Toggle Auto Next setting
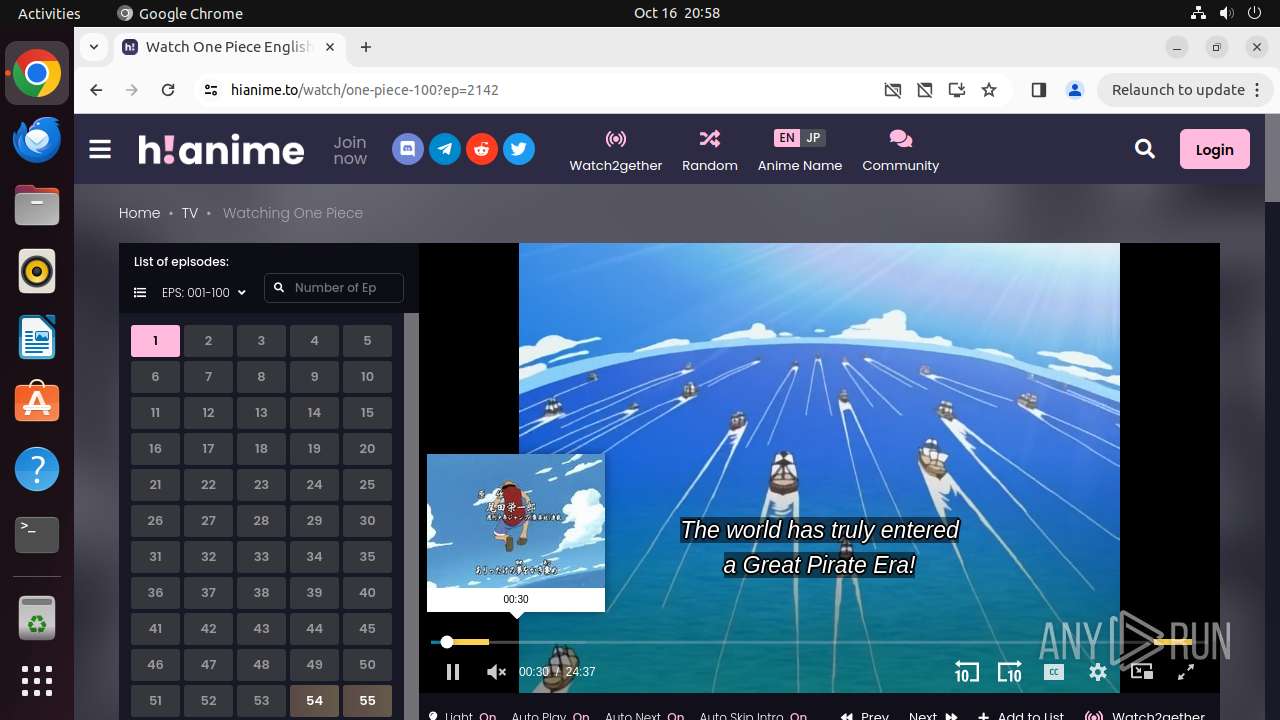 pos(644,715)
